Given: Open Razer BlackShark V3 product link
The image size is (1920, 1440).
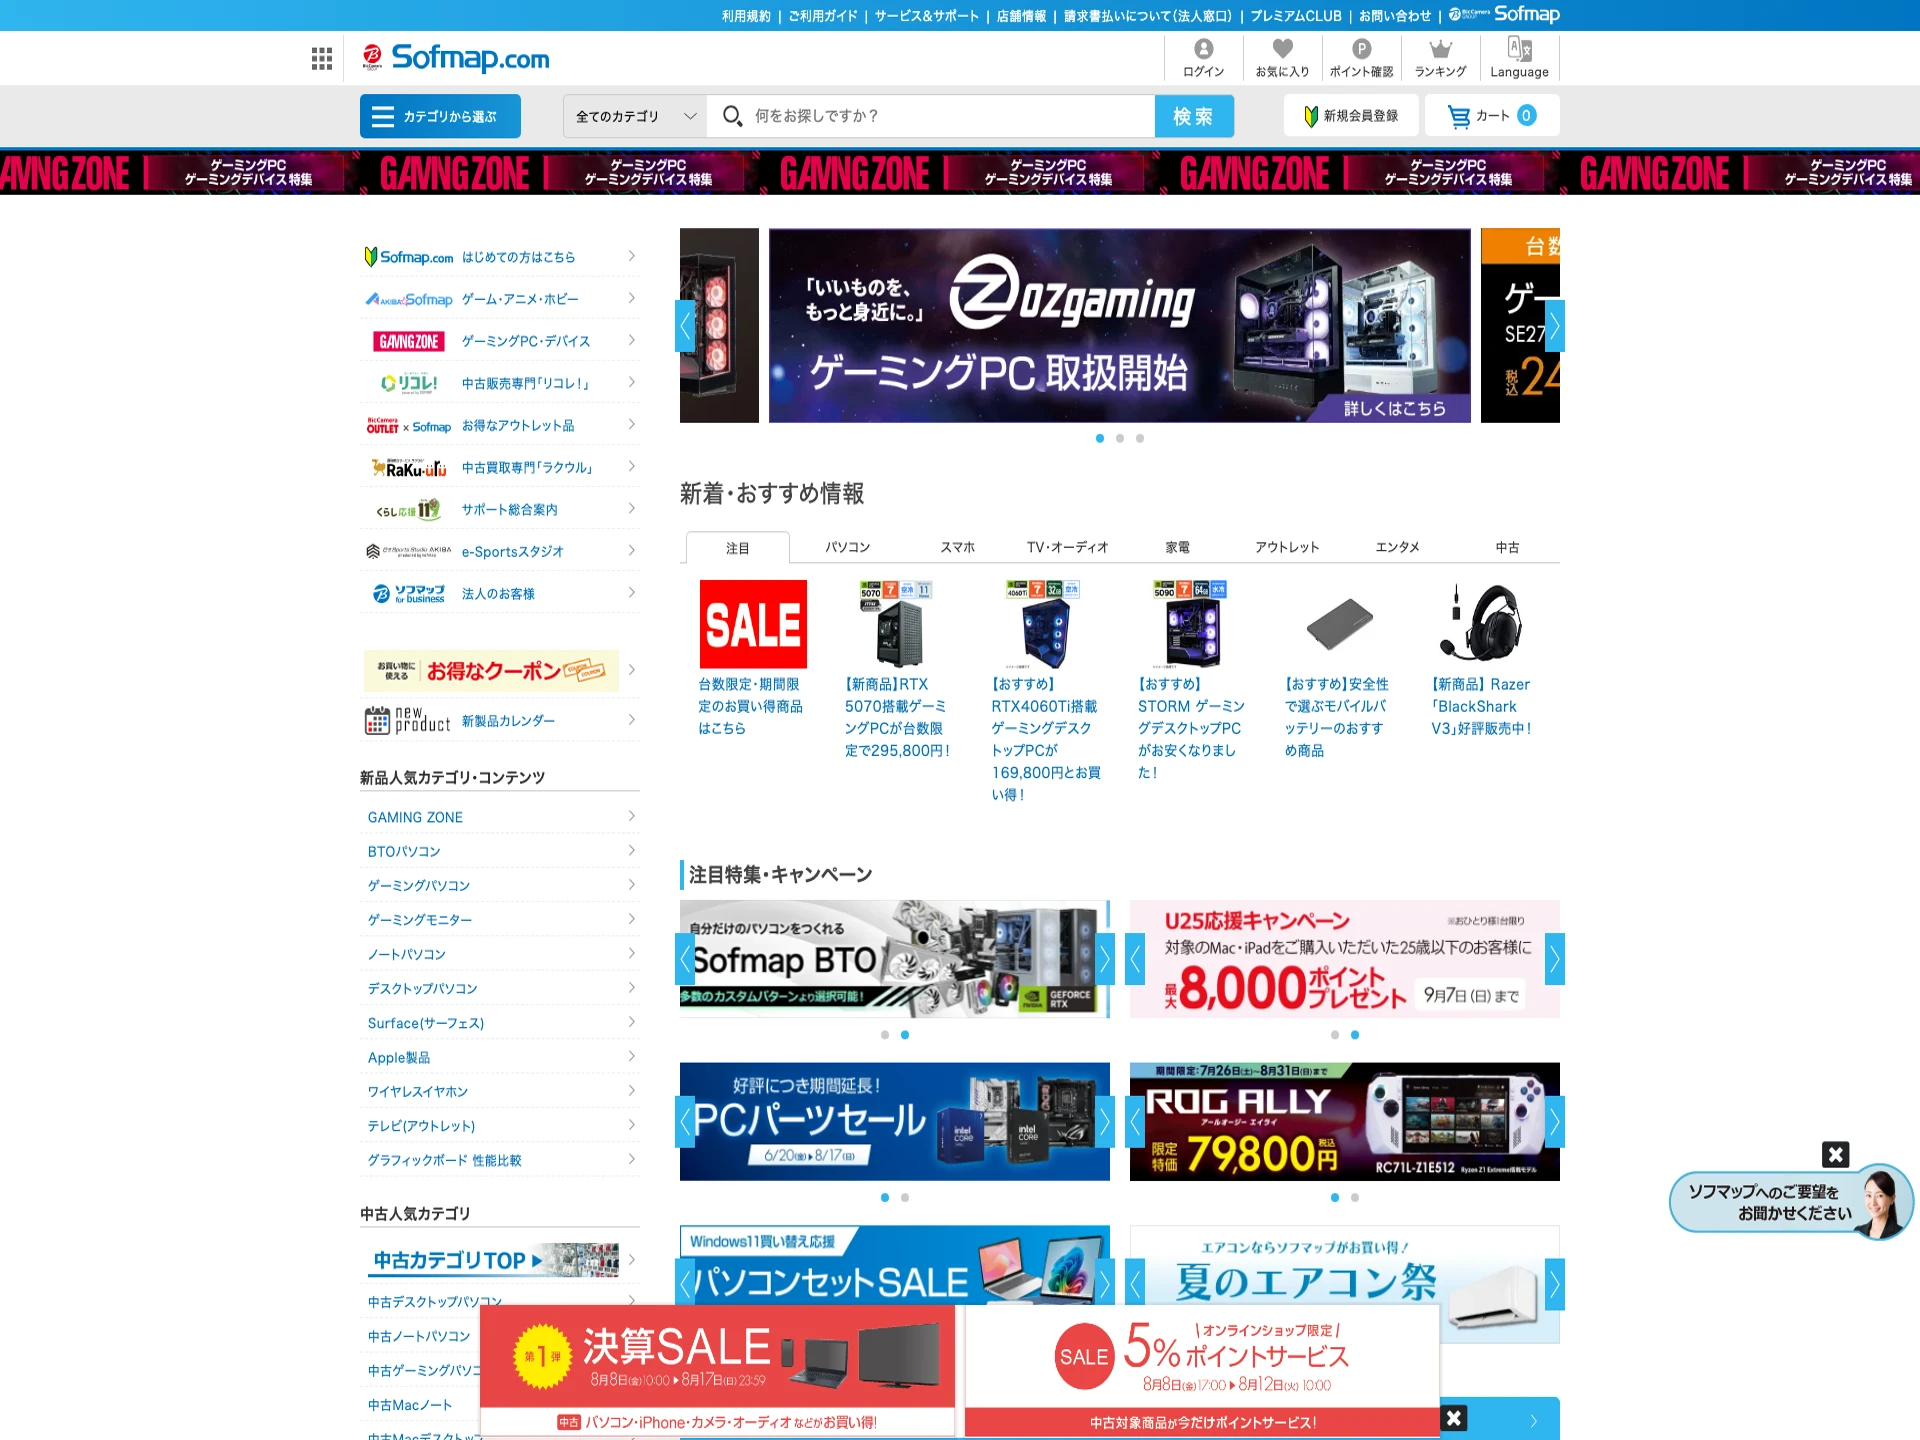Looking at the screenshot, I should (1481, 706).
